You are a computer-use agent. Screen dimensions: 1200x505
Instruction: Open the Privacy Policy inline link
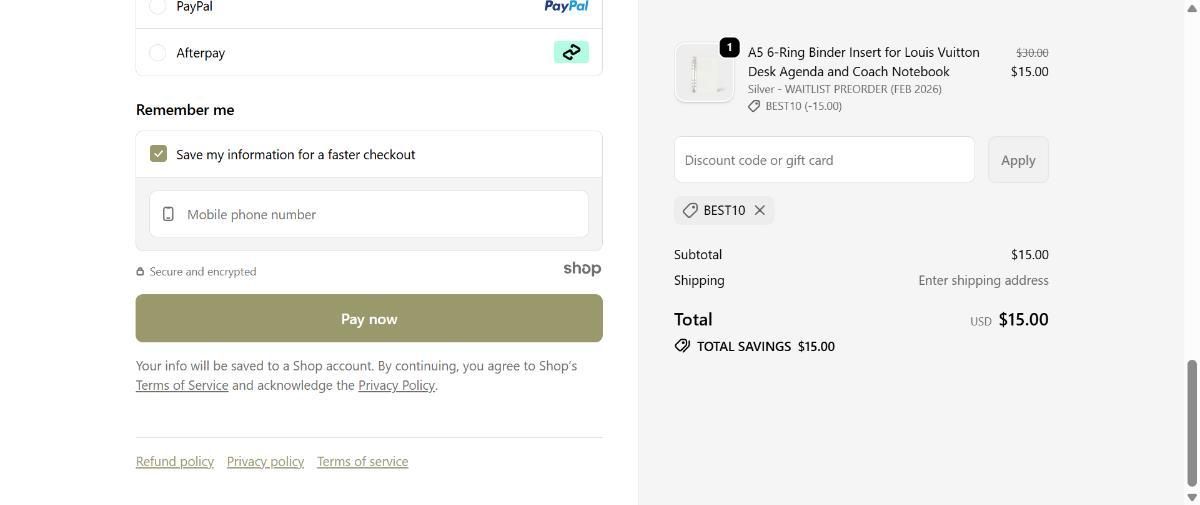[x=396, y=385]
